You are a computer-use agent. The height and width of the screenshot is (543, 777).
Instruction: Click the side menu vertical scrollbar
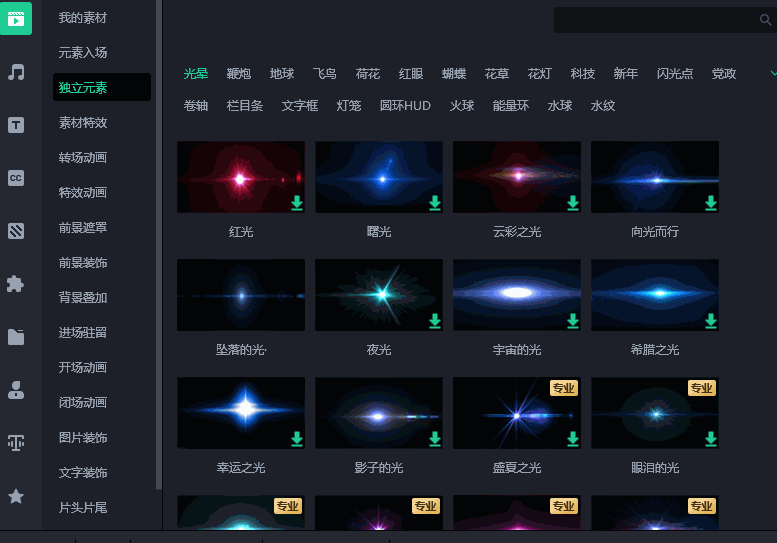[x=159, y=245]
